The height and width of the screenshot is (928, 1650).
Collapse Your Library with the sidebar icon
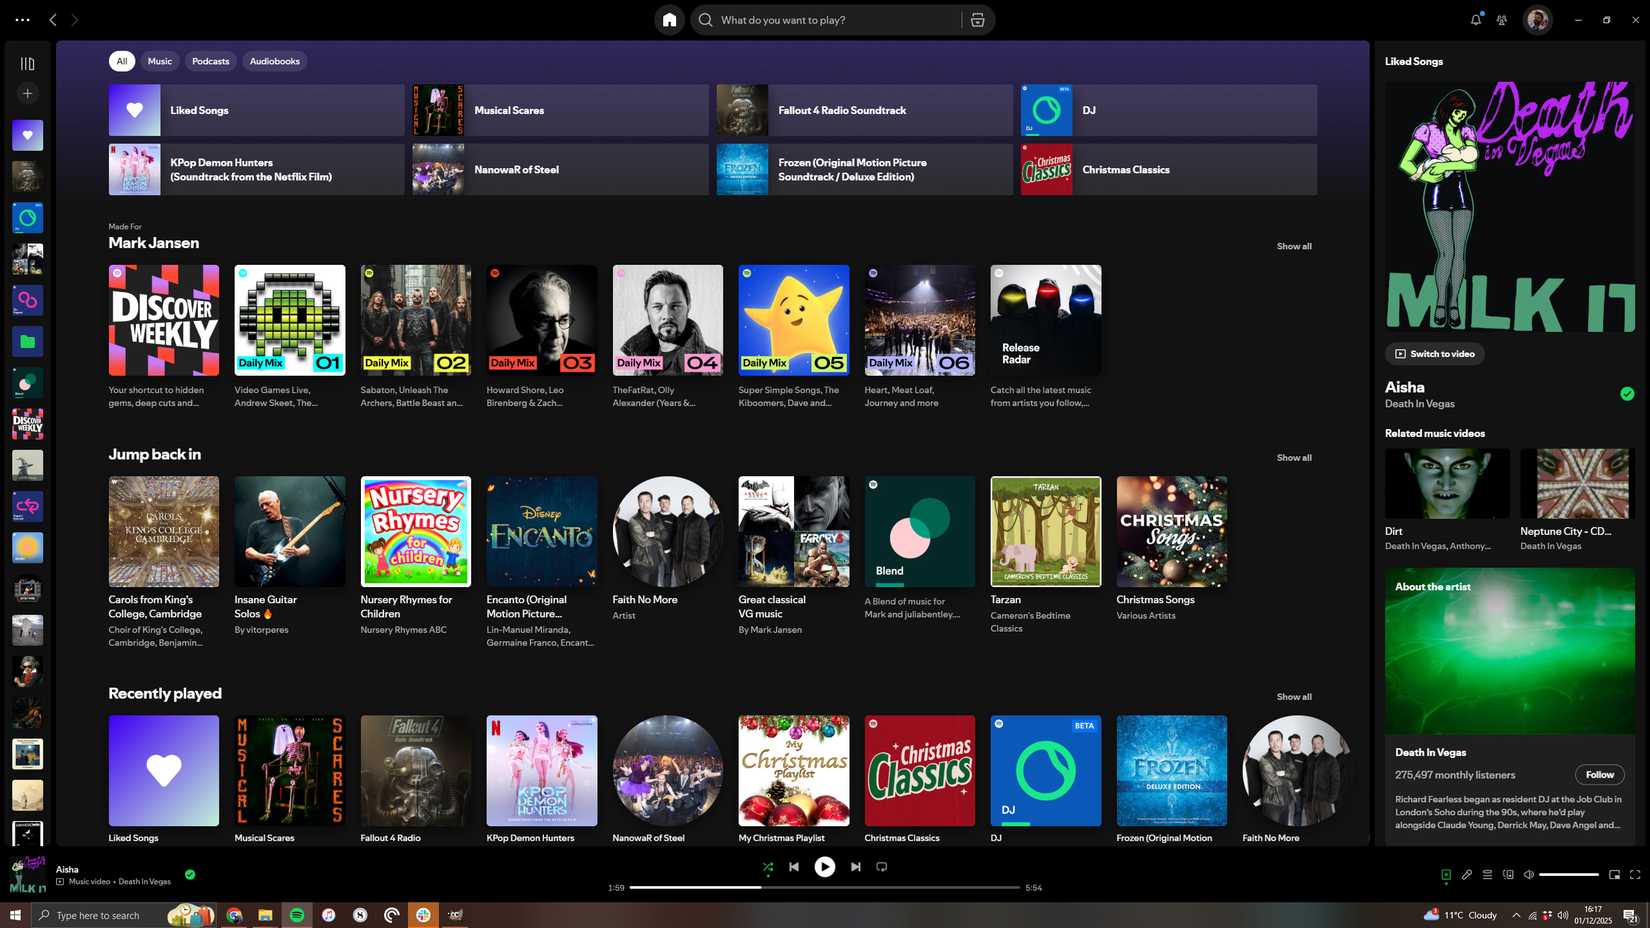(27, 62)
